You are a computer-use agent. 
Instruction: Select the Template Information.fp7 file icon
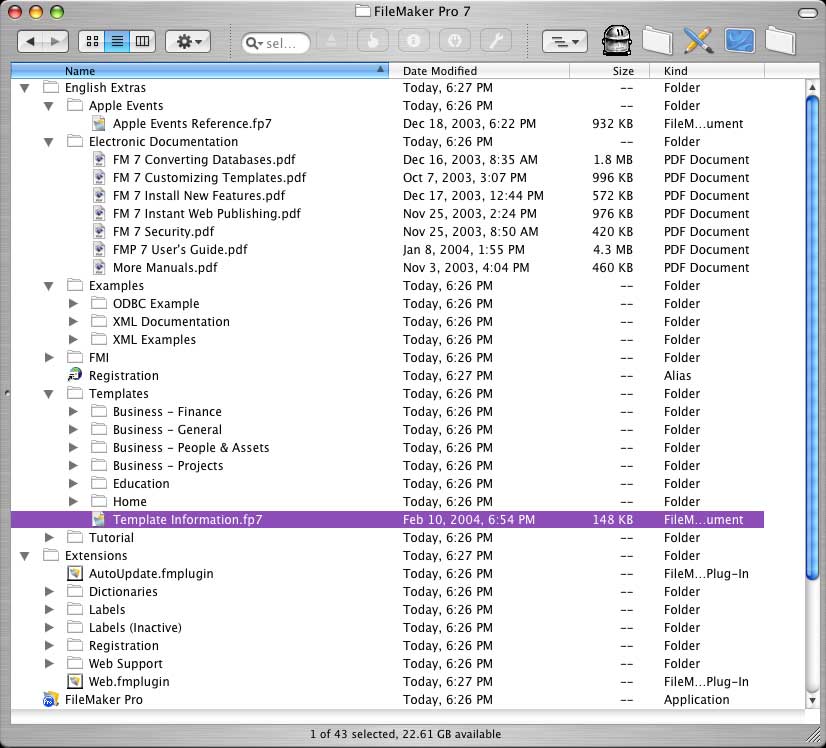(99, 519)
